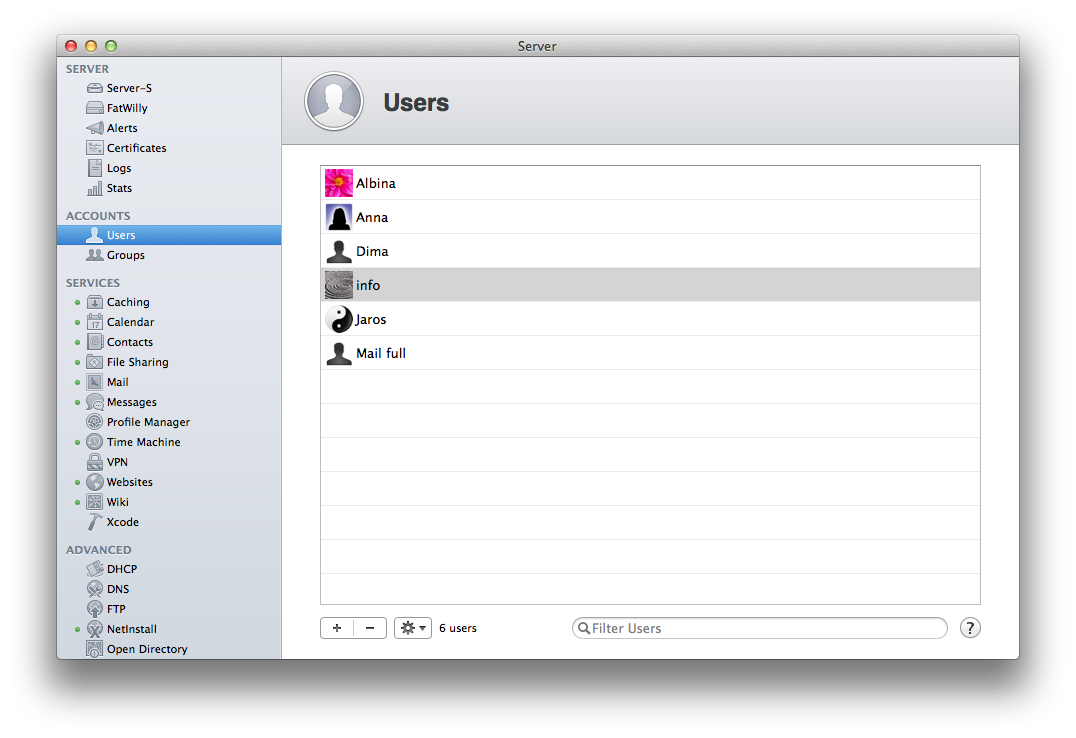The height and width of the screenshot is (738, 1076).
Task: Remove selected user with minus button
Action: click(370, 628)
